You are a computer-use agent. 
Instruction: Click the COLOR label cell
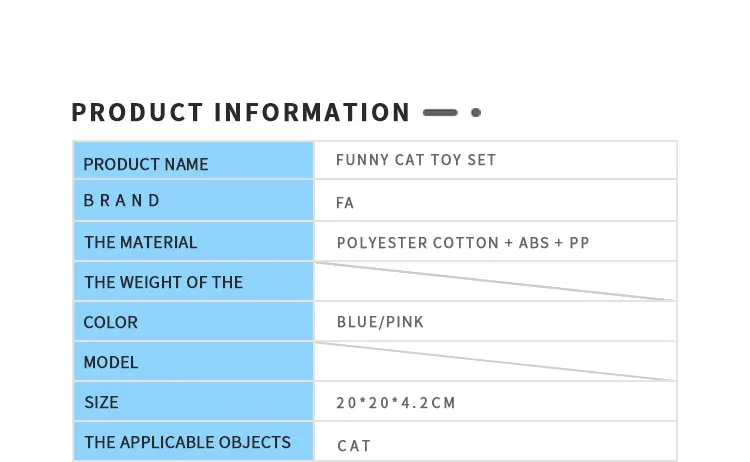193,322
